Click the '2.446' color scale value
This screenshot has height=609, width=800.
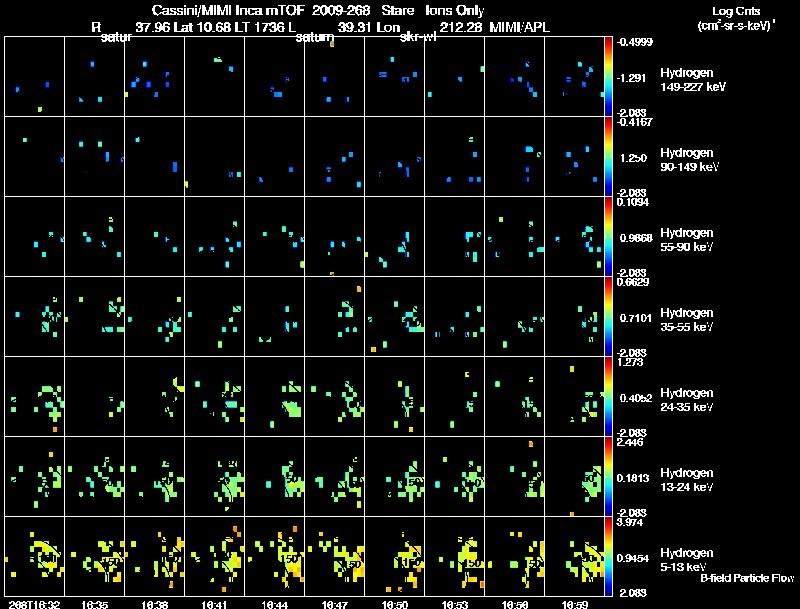[x=630, y=442]
